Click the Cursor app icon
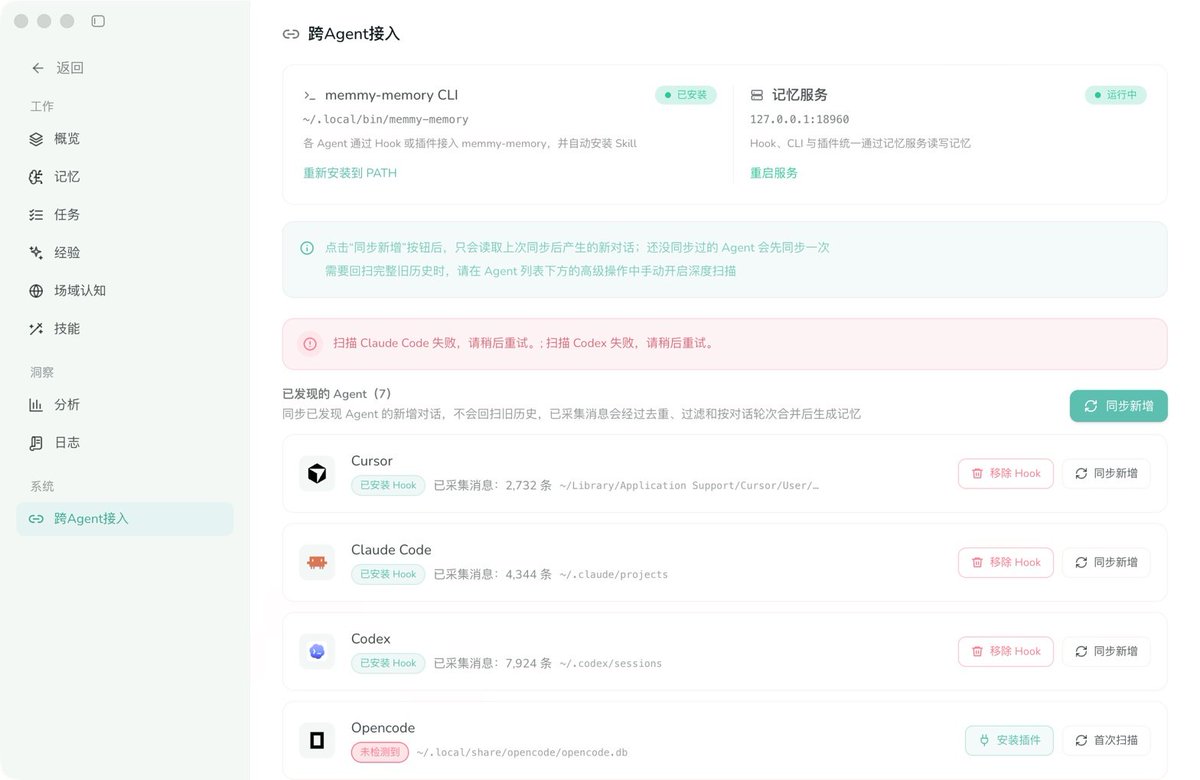1200x780 pixels. (x=317, y=473)
